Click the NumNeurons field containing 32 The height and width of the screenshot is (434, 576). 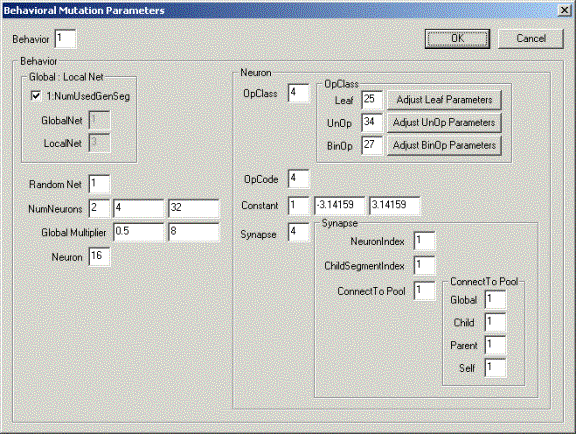pyautogui.click(x=194, y=208)
